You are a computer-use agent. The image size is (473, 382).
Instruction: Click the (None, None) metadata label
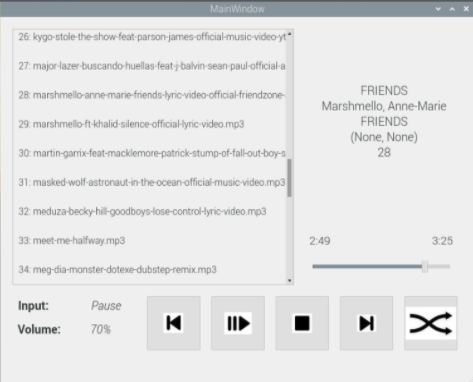tap(384, 137)
